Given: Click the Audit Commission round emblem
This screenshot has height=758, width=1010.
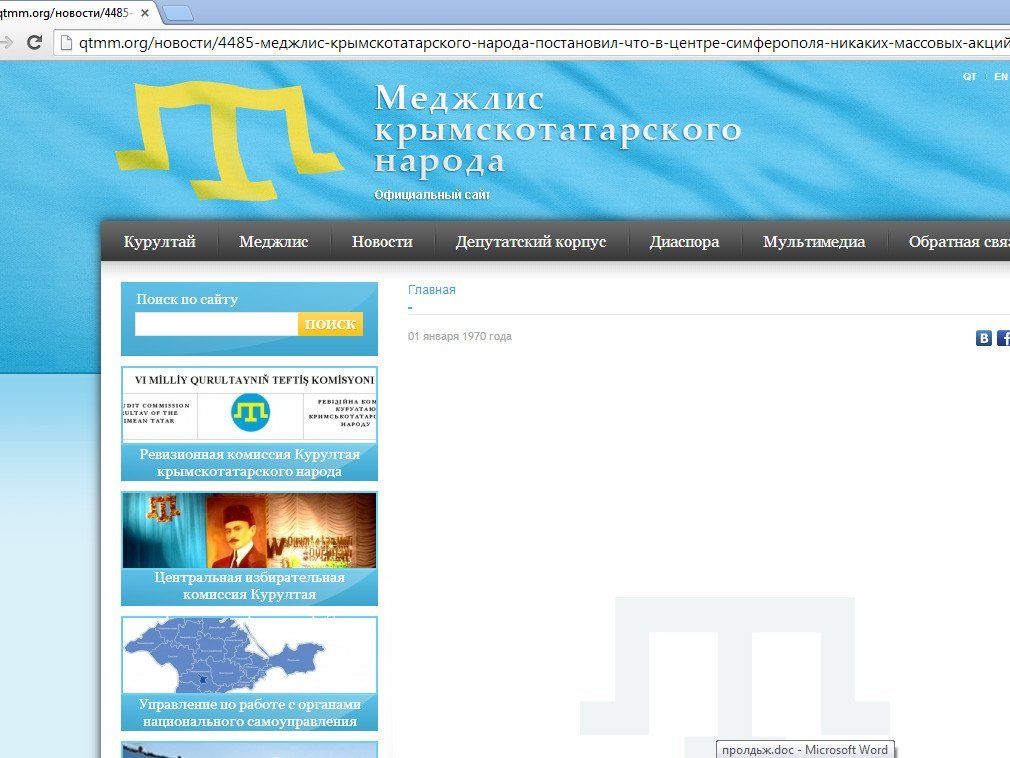Looking at the screenshot, I should 250,413.
